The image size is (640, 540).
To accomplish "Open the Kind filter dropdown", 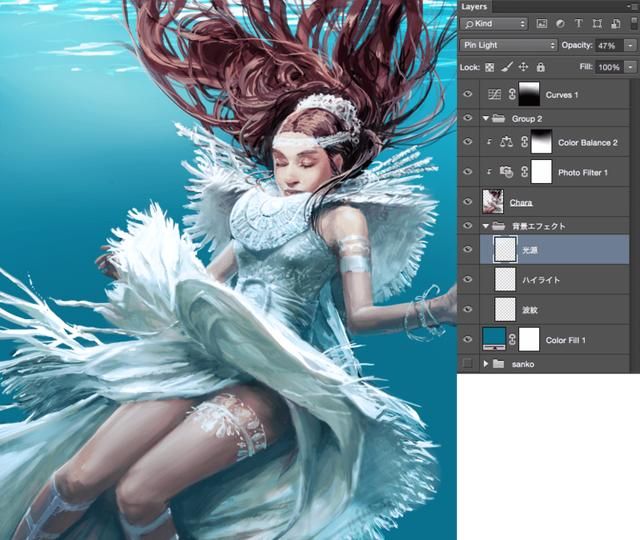I will point(494,24).
